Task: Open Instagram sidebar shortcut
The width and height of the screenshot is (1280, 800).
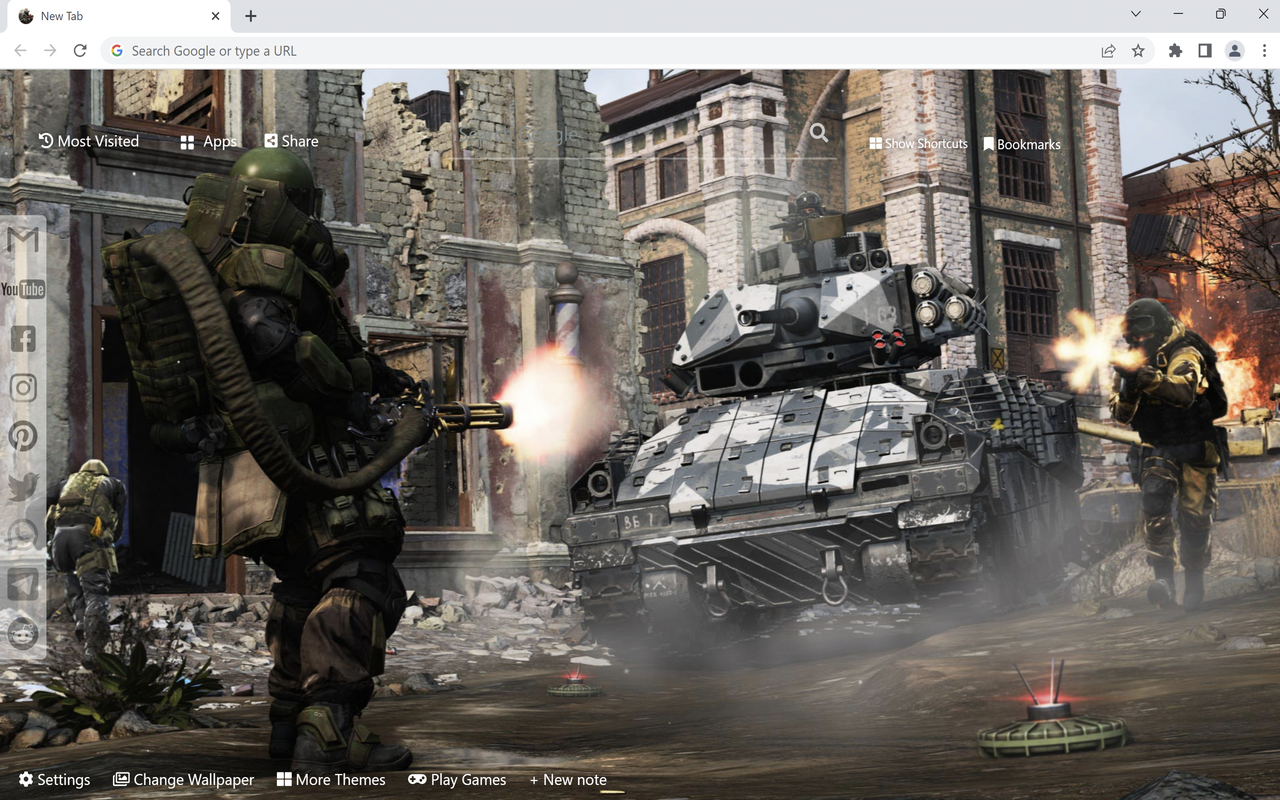Action: point(23,388)
